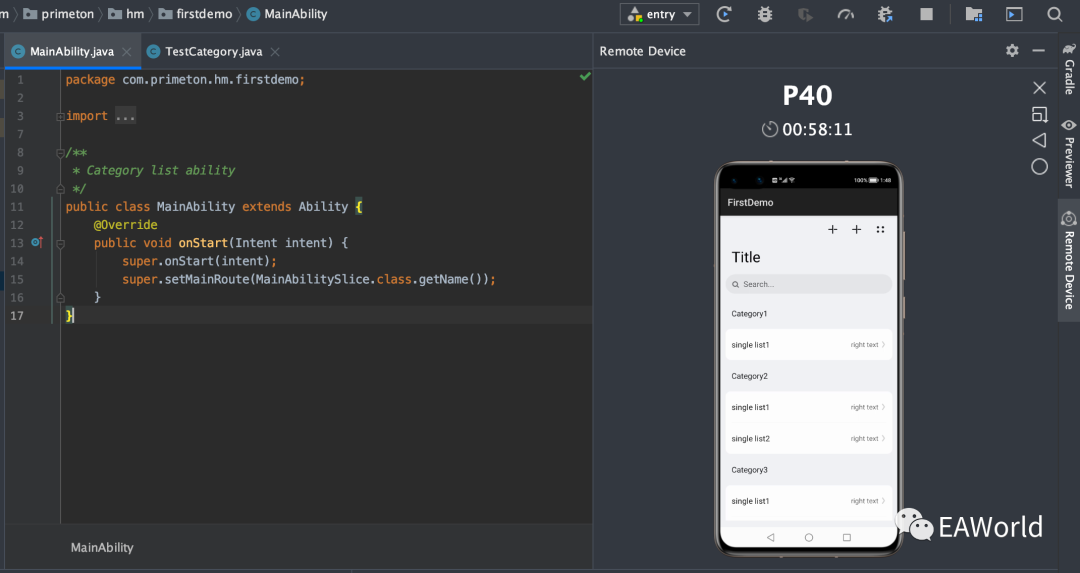Screen dimensions: 1080x573
Task: Click the override gutter icon on line 13
Action: (x=37, y=242)
